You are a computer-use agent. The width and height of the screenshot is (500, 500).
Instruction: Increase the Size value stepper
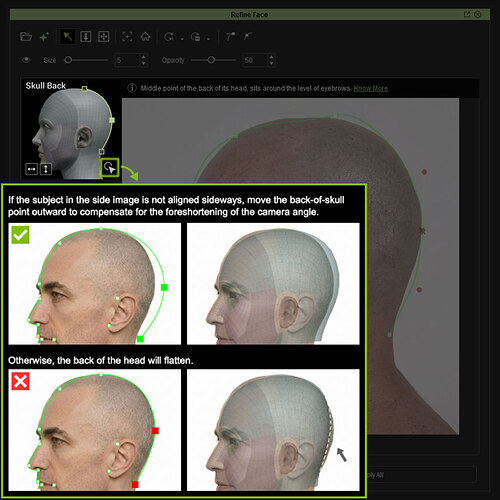143,57
